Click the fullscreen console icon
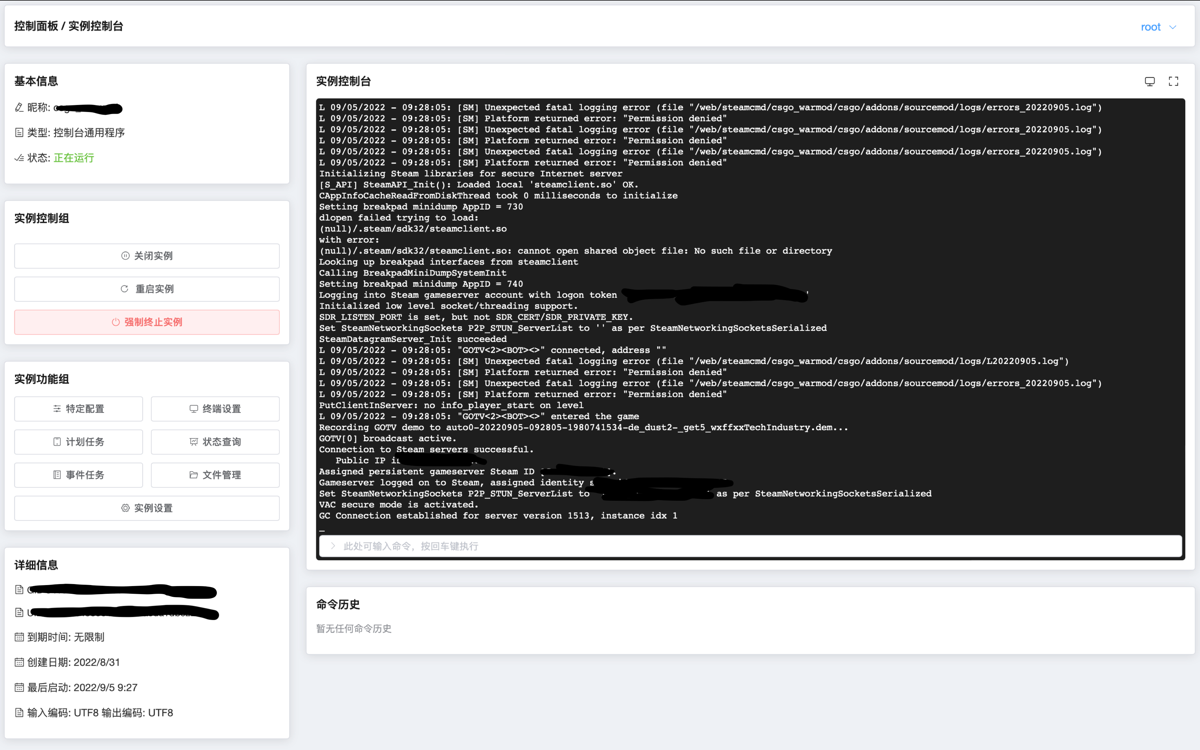This screenshot has width=1200, height=750. click(1174, 82)
